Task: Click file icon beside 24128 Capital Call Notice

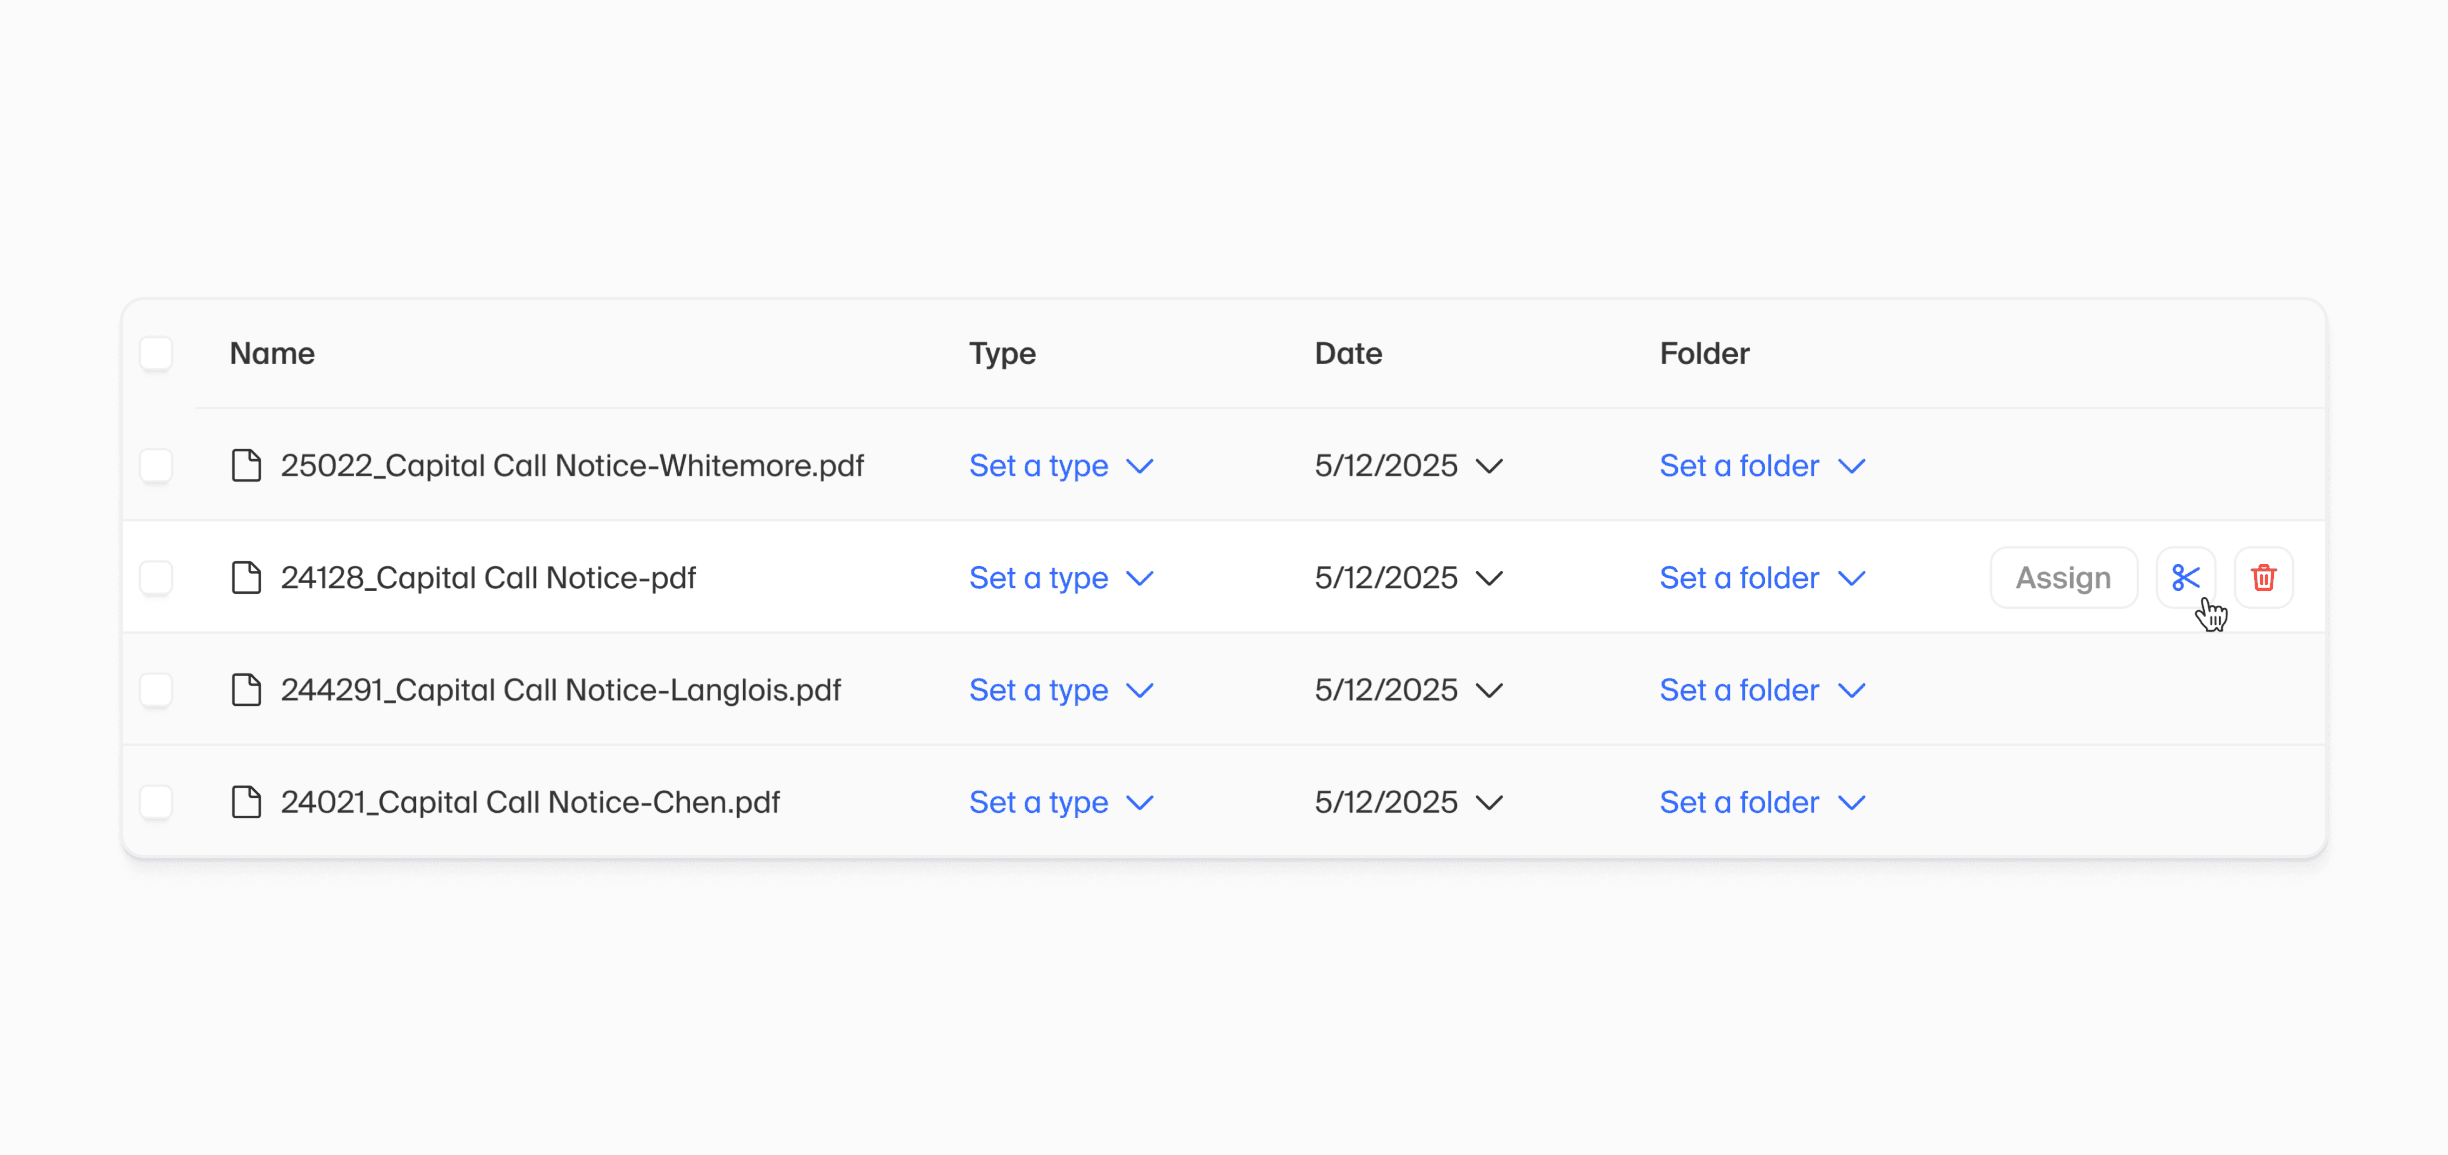Action: pos(246,578)
